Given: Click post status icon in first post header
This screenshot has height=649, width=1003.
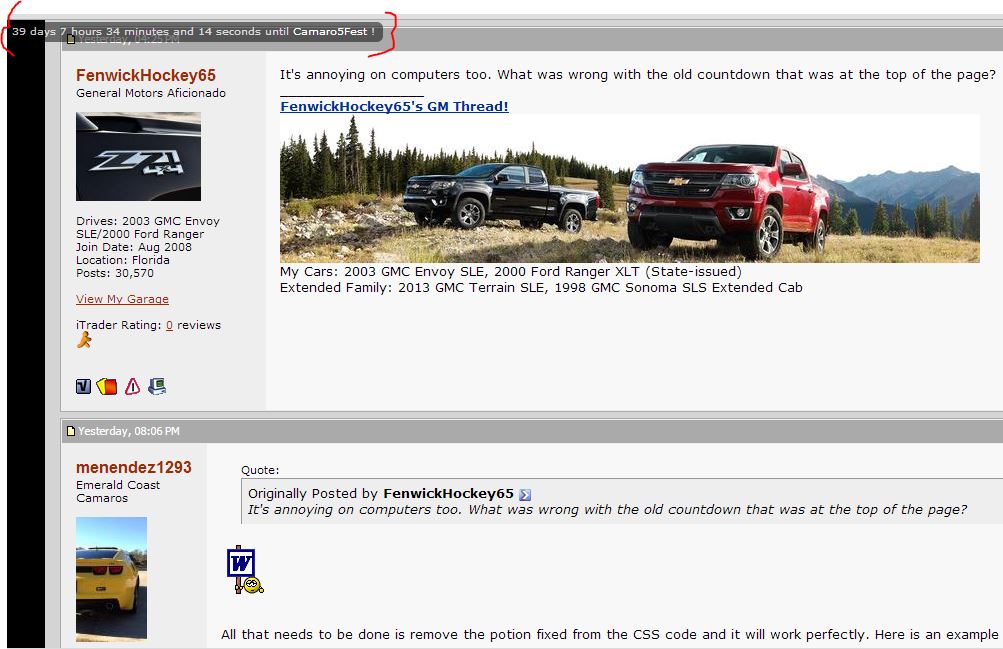Looking at the screenshot, I should pyautogui.click(x=71, y=40).
